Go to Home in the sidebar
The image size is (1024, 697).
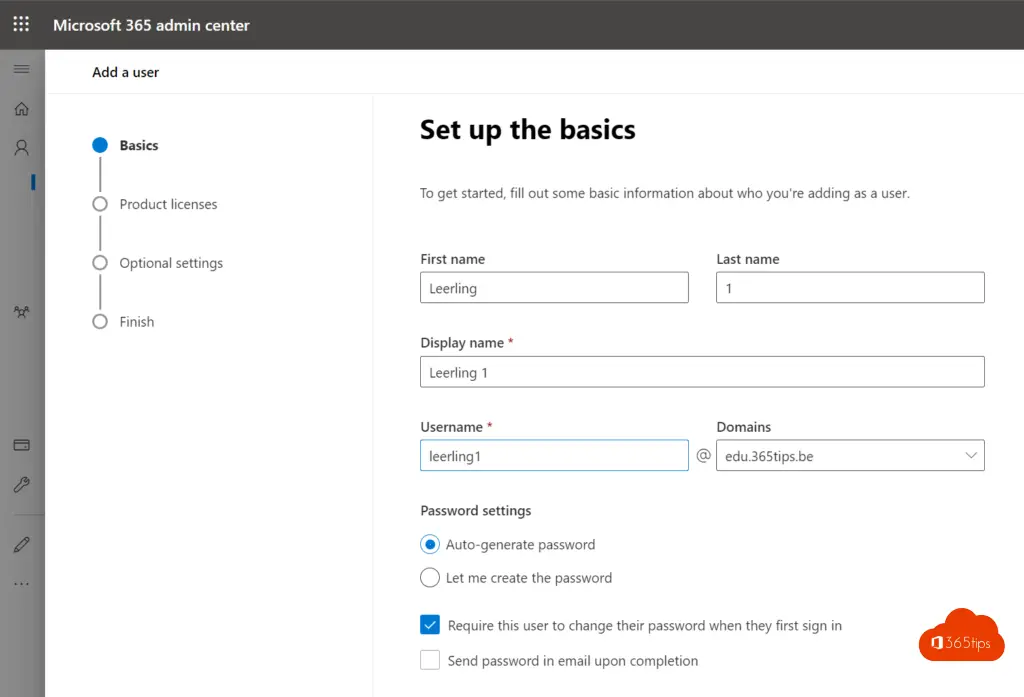click(22, 109)
